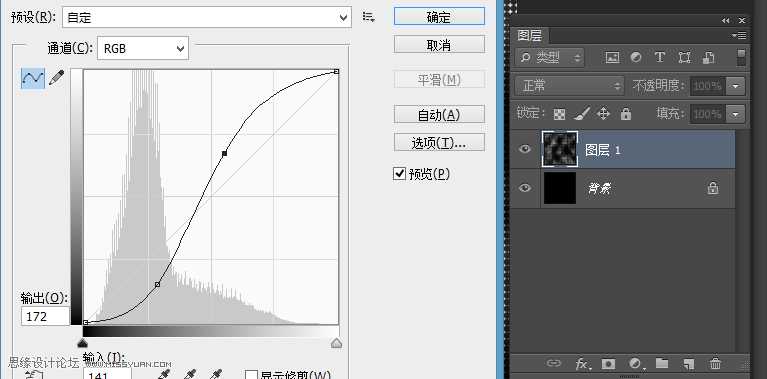This screenshot has width=767, height=379.
Task: Click the 背景 layer name
Action: tap(599, 188)
